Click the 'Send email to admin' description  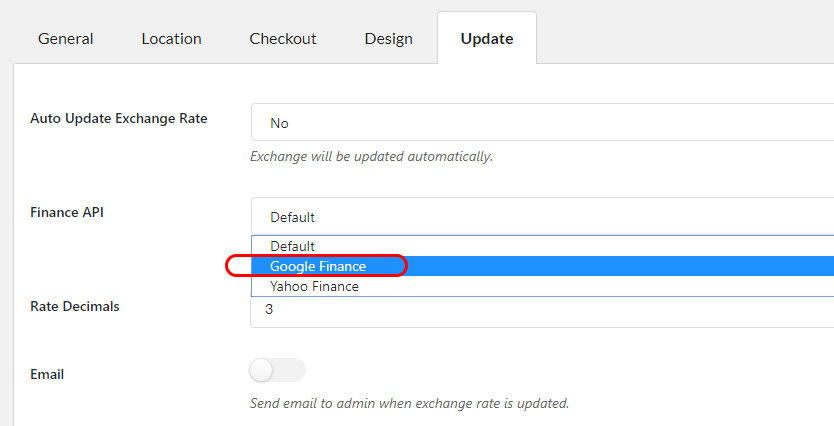click(x=410, y=403)
